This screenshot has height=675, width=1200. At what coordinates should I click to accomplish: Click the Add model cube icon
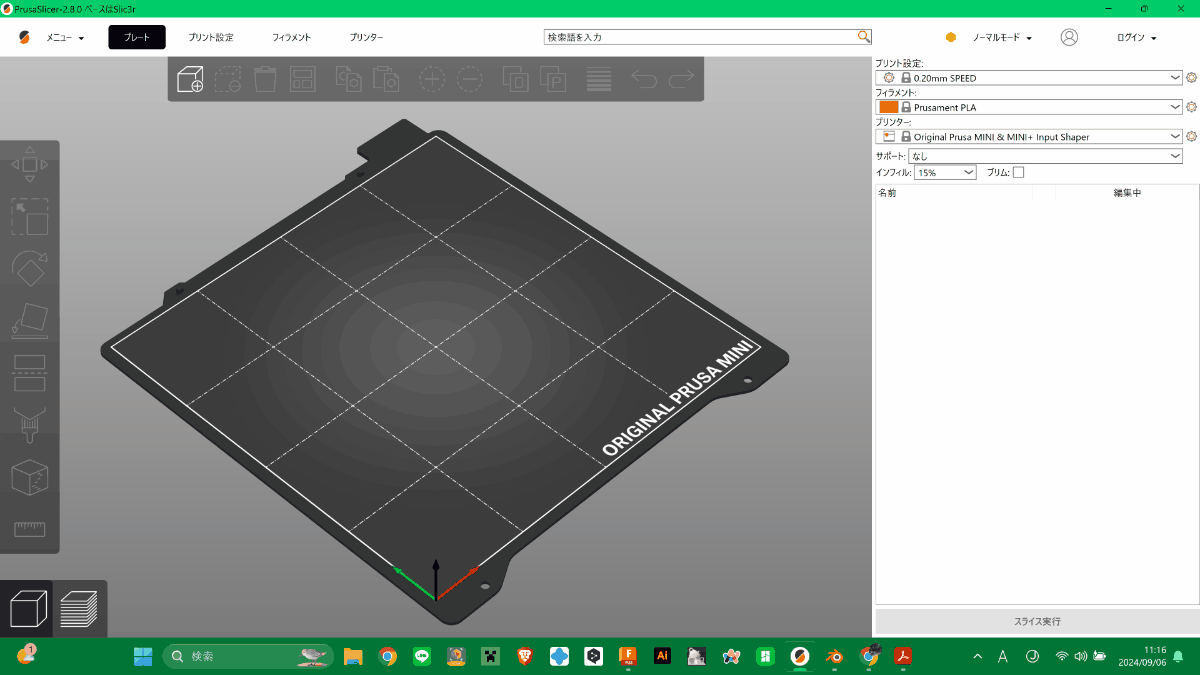[x=190, y=79]
